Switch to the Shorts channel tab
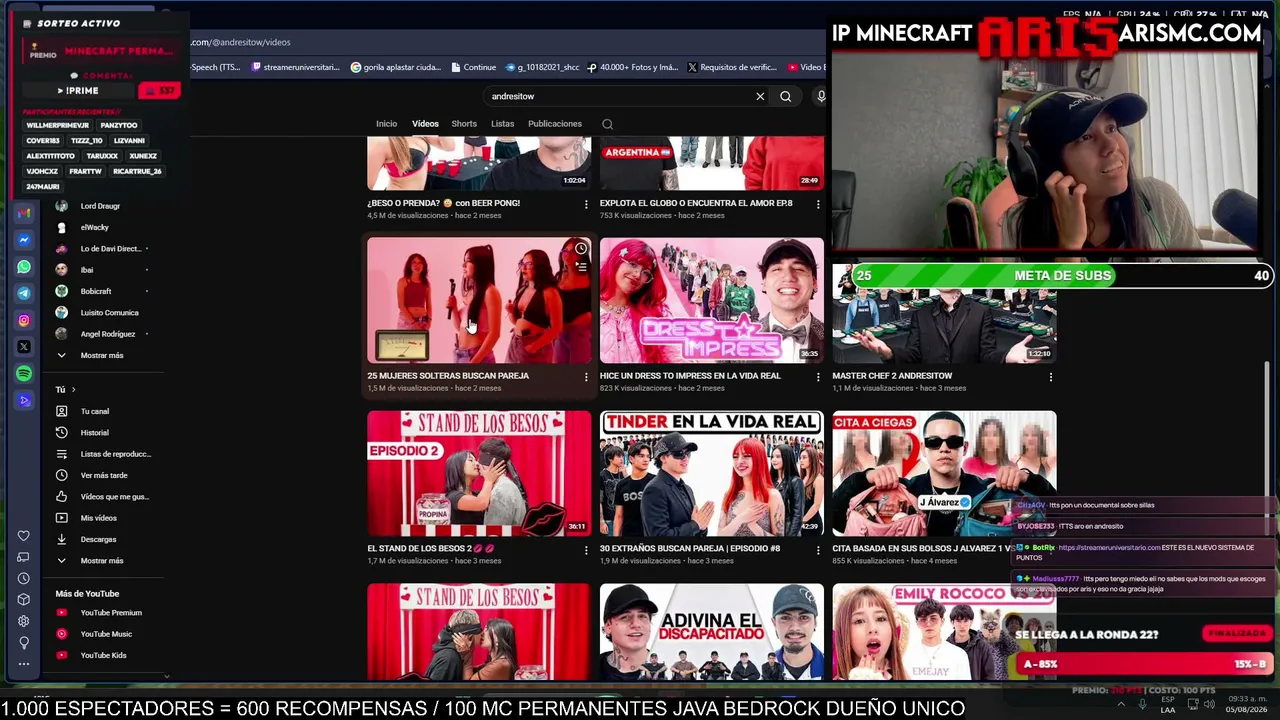Image resolution: width=1280 pixels, height=720 pixels. [464, 124]
